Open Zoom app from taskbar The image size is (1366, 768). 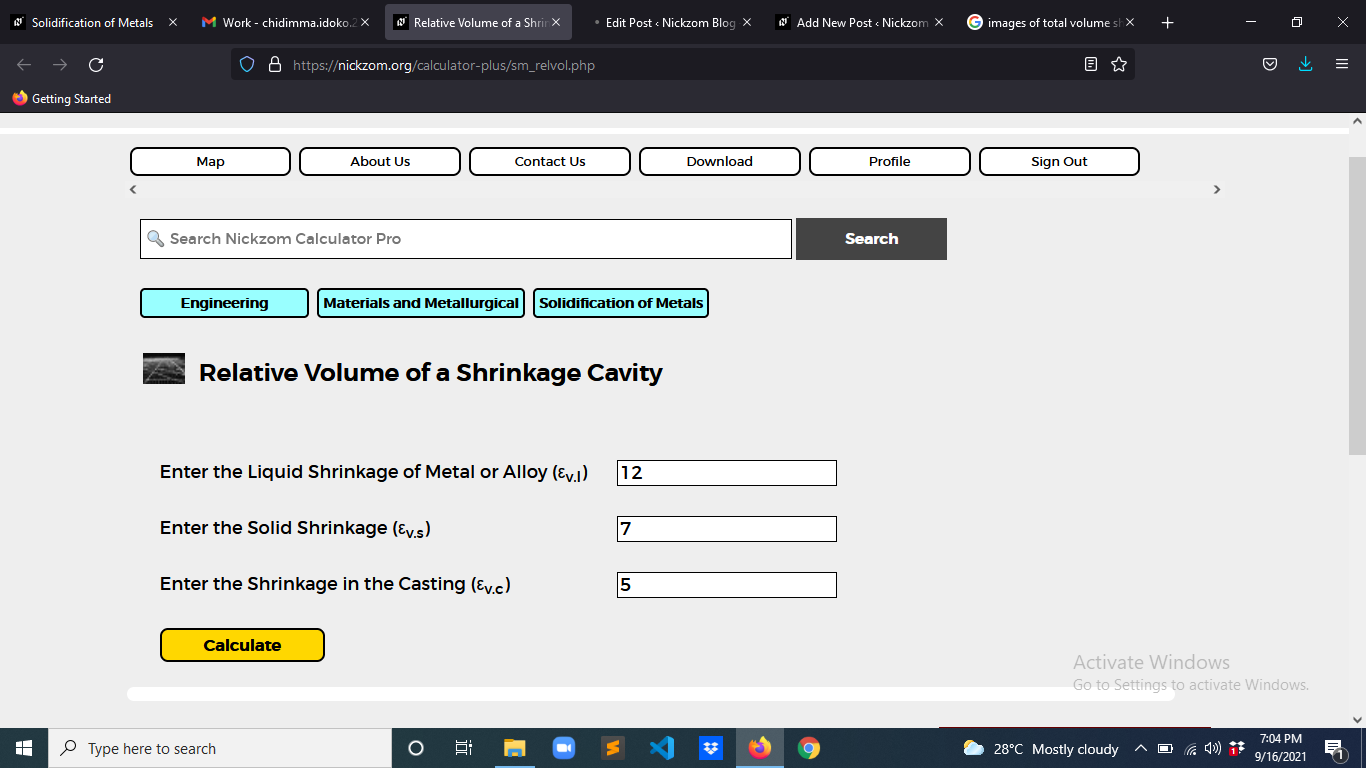tap(564, 748)
